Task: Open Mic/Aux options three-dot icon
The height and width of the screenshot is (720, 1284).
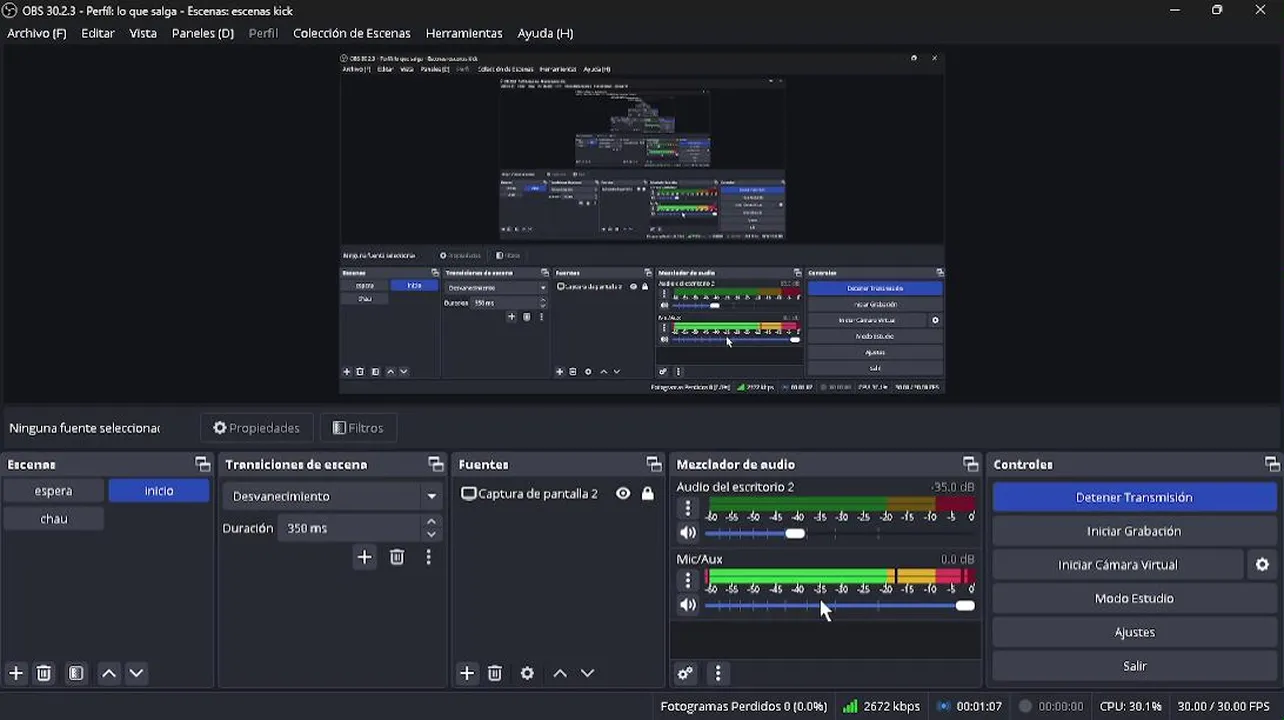Action: (x=688, y=580)
